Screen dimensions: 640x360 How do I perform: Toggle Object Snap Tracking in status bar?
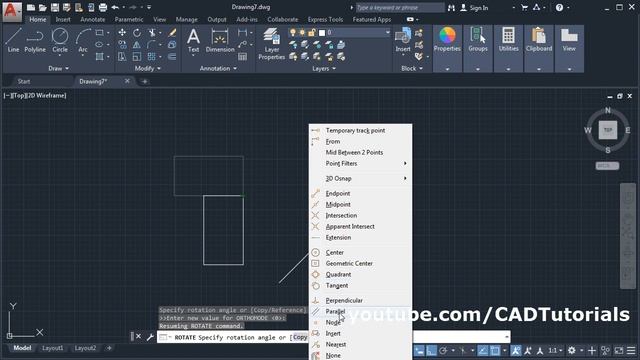pos(482,350)
